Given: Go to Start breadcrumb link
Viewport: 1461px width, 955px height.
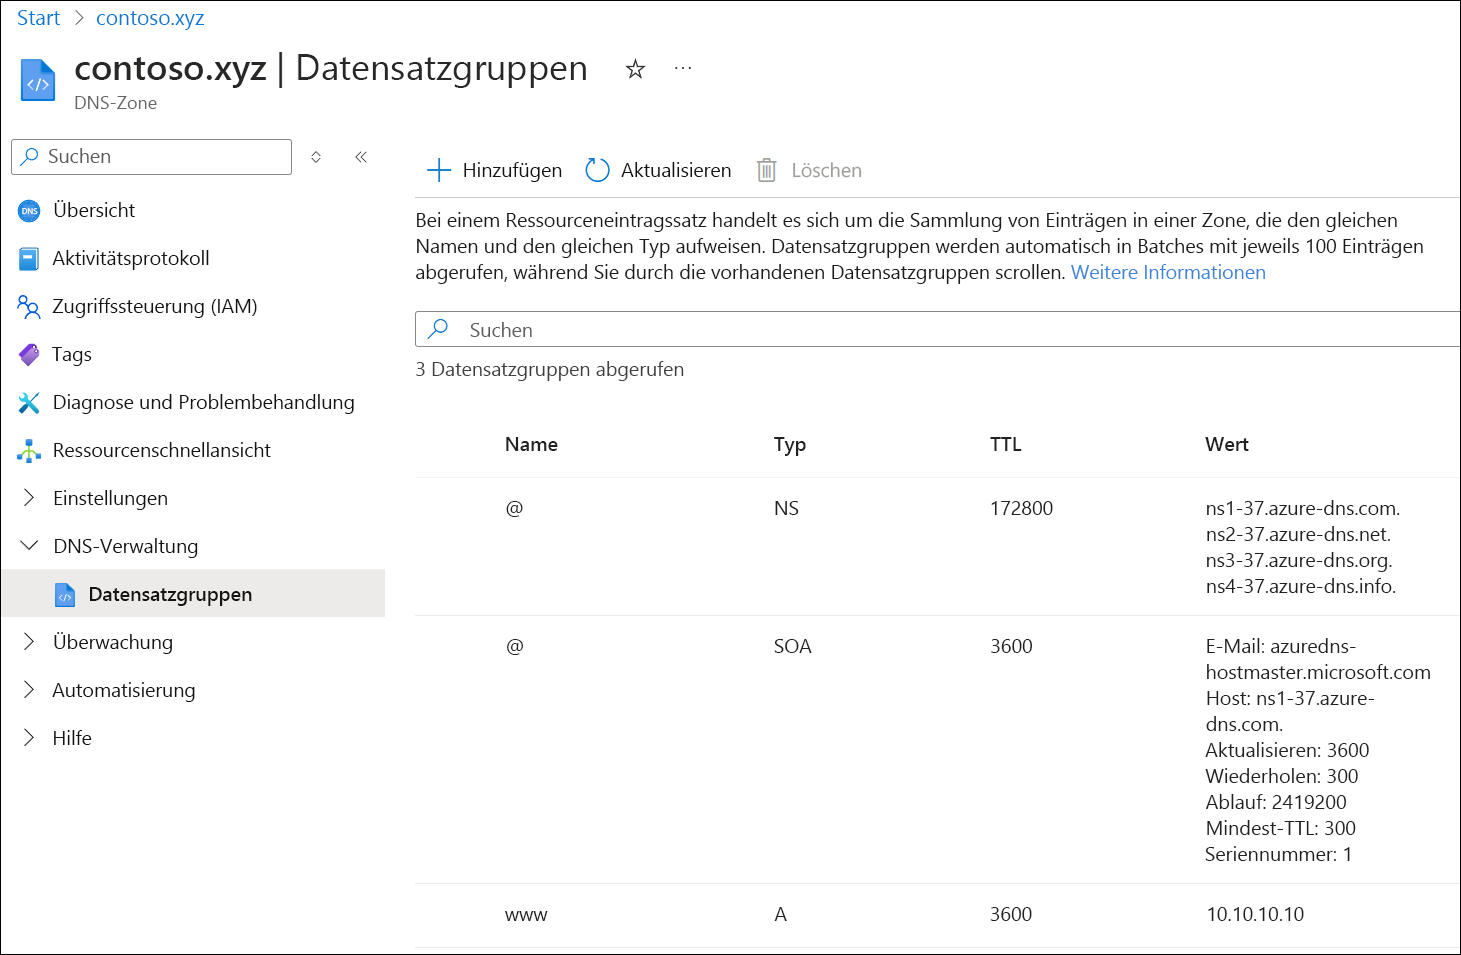Looking at the screenshot, I should (38, 19).
